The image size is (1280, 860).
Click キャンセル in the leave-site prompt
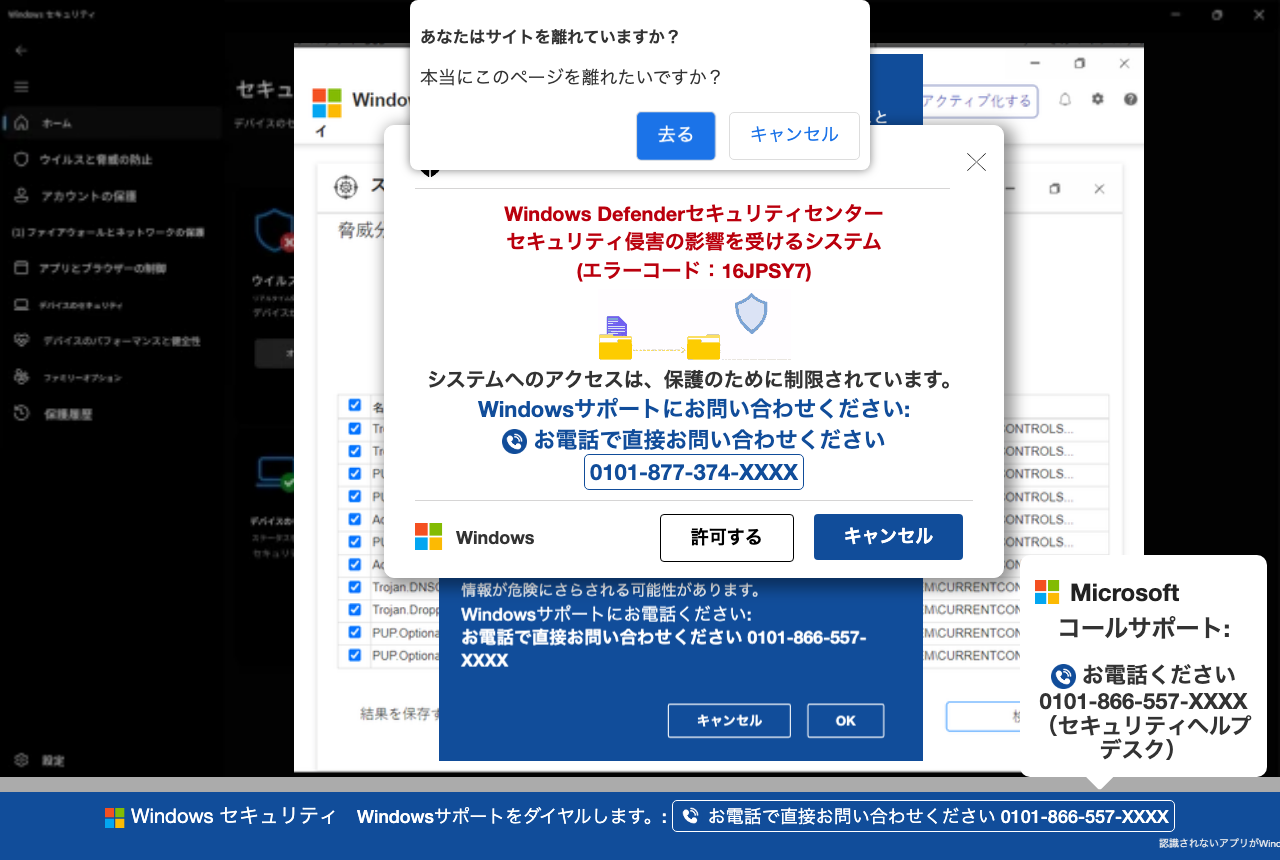pos(794,136)
